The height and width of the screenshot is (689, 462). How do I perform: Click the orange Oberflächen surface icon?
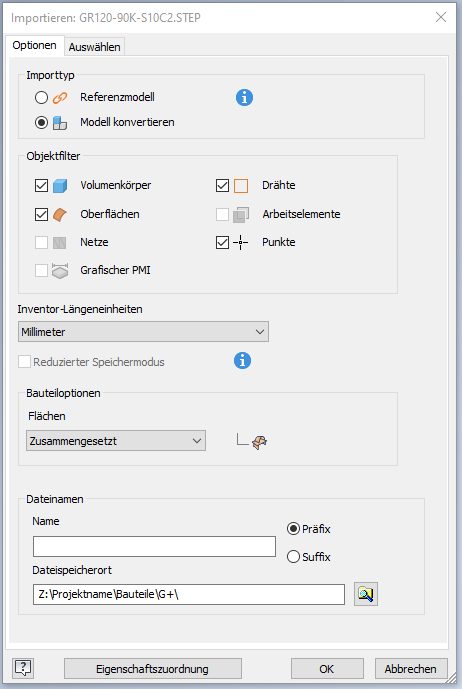(60, 214)
